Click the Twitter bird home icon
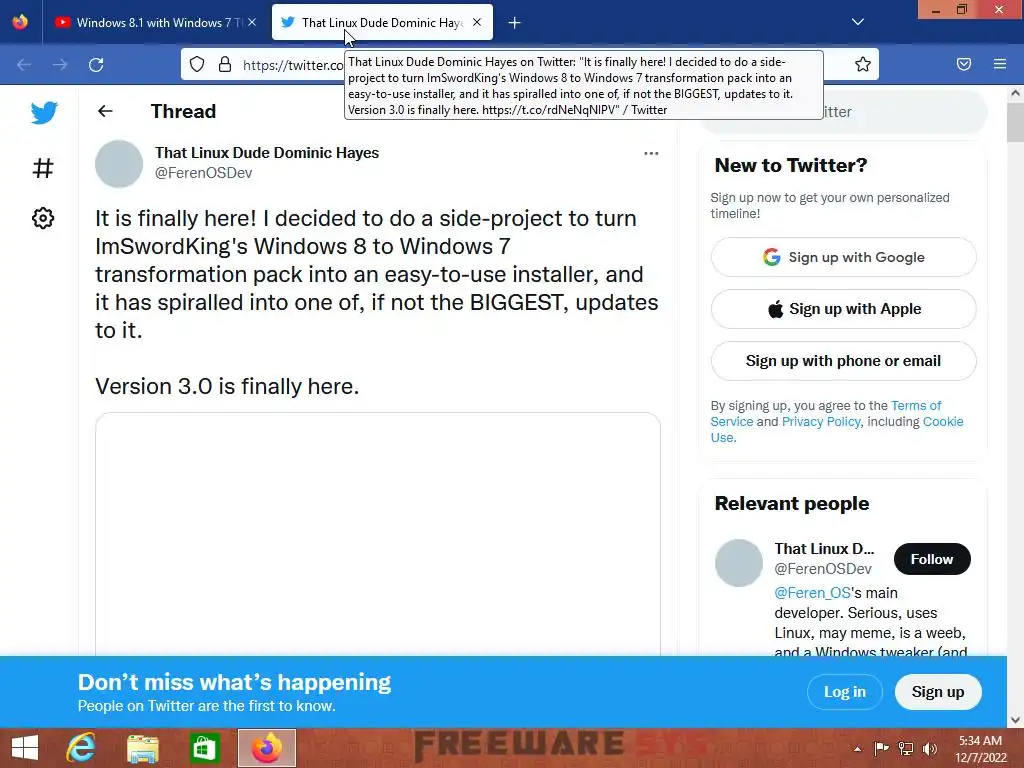 (x=44, y=112)
